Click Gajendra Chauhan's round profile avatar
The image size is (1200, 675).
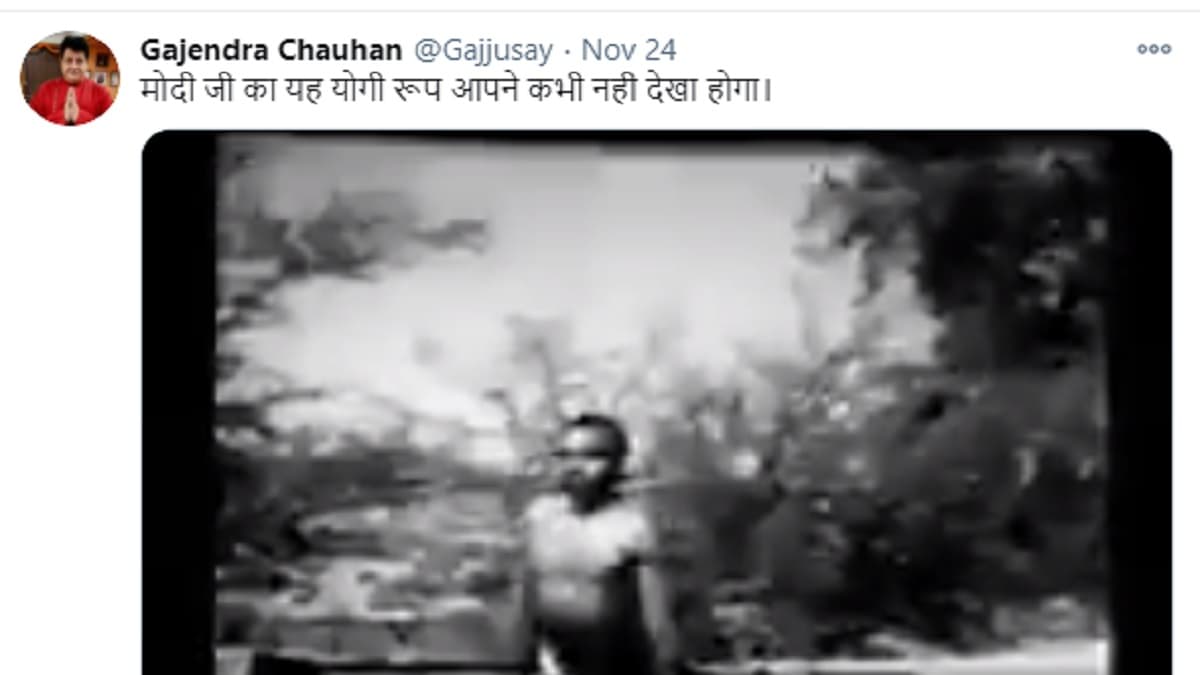[x=70, y=78]
